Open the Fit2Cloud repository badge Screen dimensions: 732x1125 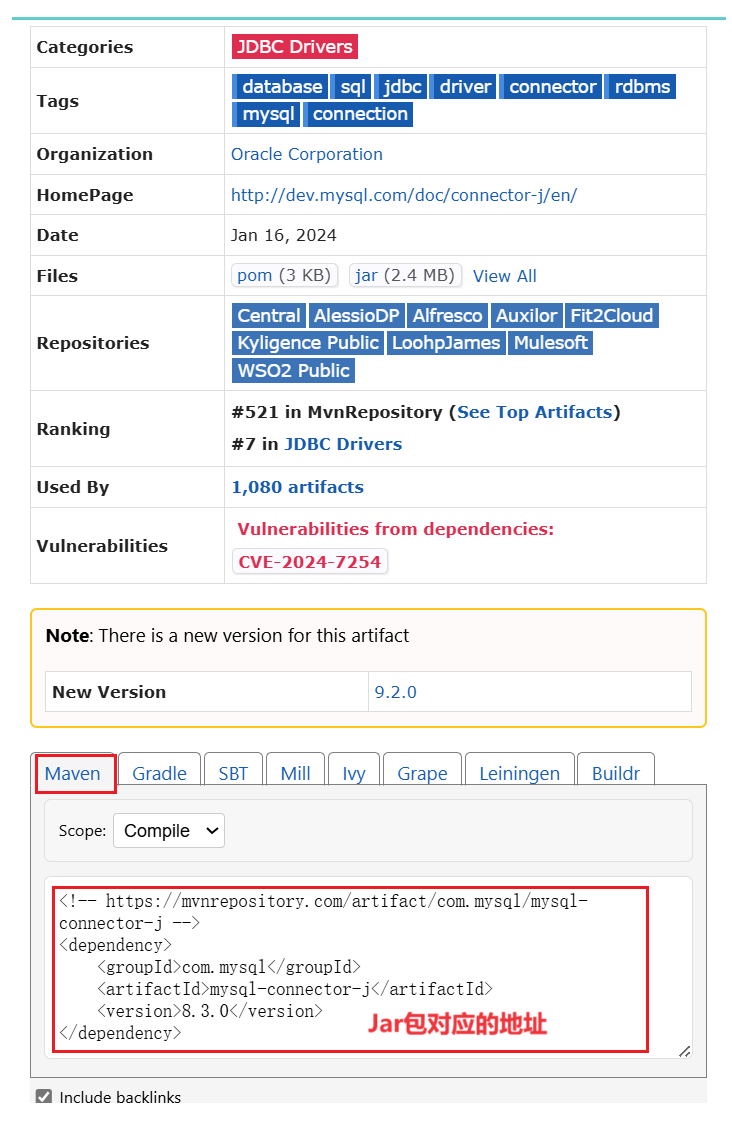(611, 316)
